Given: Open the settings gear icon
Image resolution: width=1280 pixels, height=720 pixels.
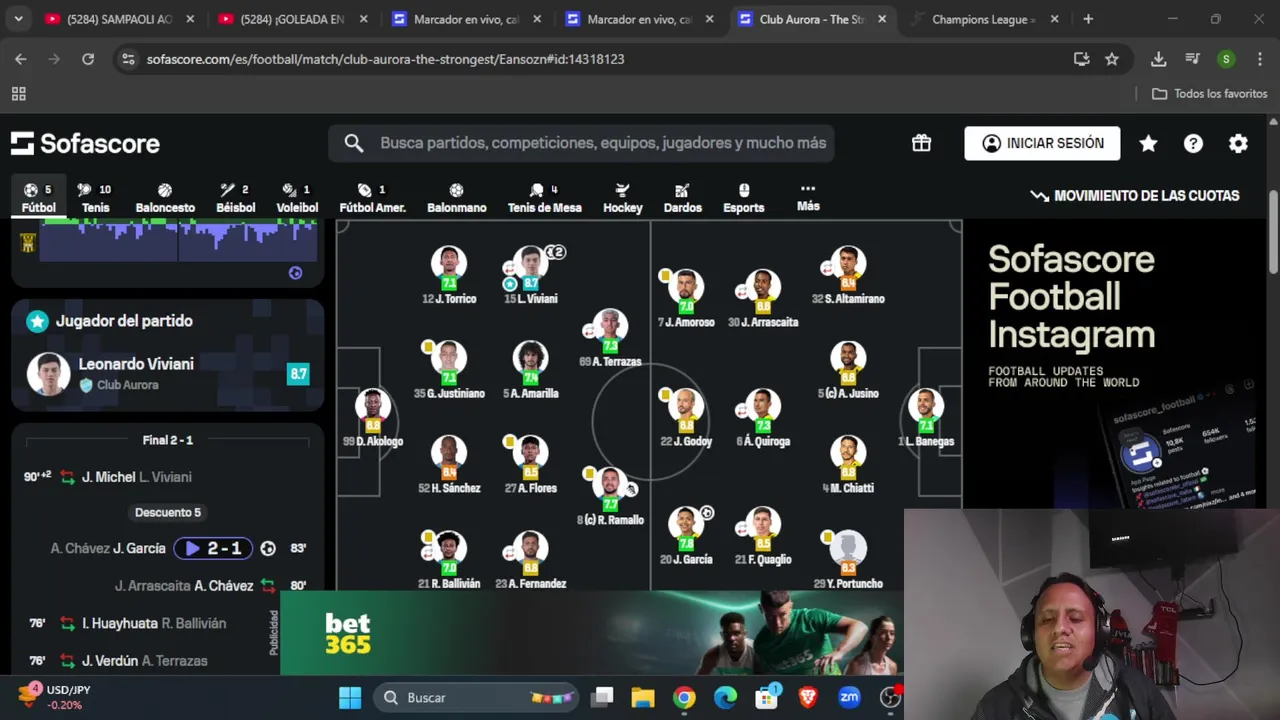Looking at the screenshot, I should pyautogui.click(x=1238, y=143).
